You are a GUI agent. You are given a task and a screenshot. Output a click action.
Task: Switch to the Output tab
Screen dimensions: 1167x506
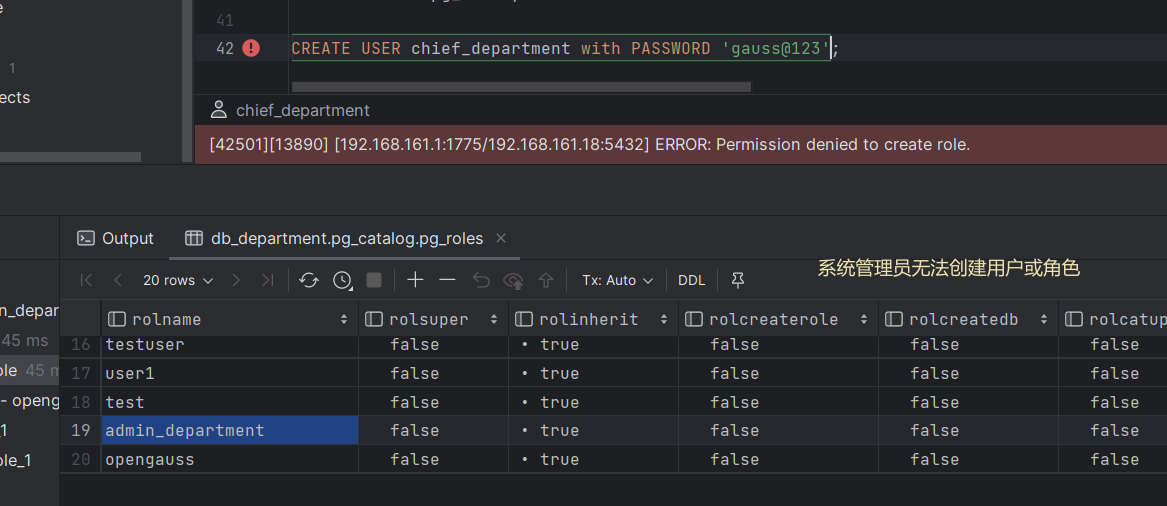pyautogui.click(x=116, y=238)
